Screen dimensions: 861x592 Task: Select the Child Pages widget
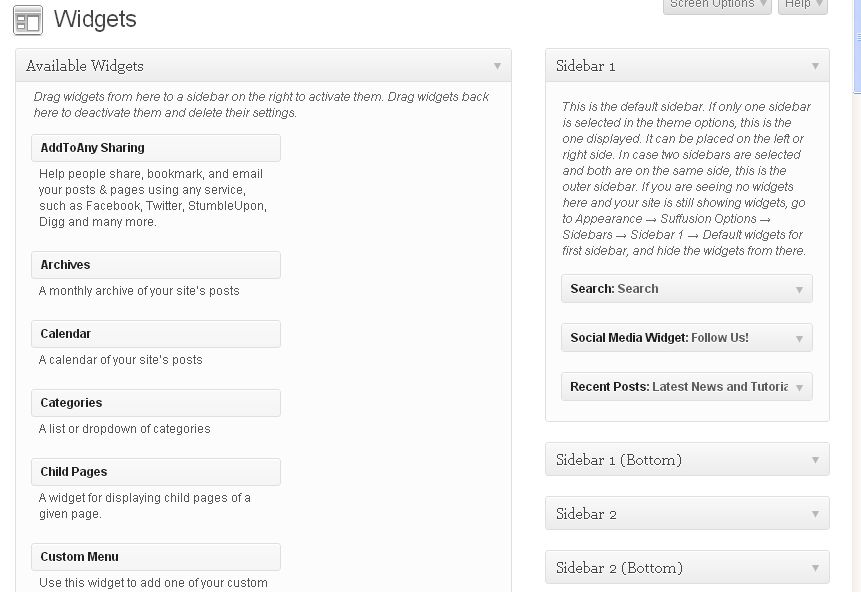coord(155,472)
